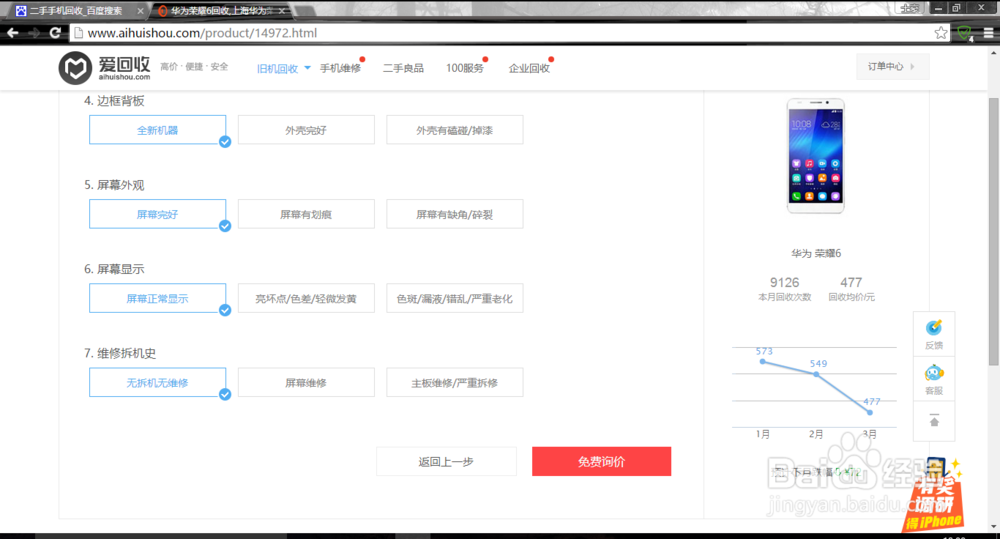Click the red 免费询价 button
Screen dimensions: 1000x539
click(x=601, y=461)
